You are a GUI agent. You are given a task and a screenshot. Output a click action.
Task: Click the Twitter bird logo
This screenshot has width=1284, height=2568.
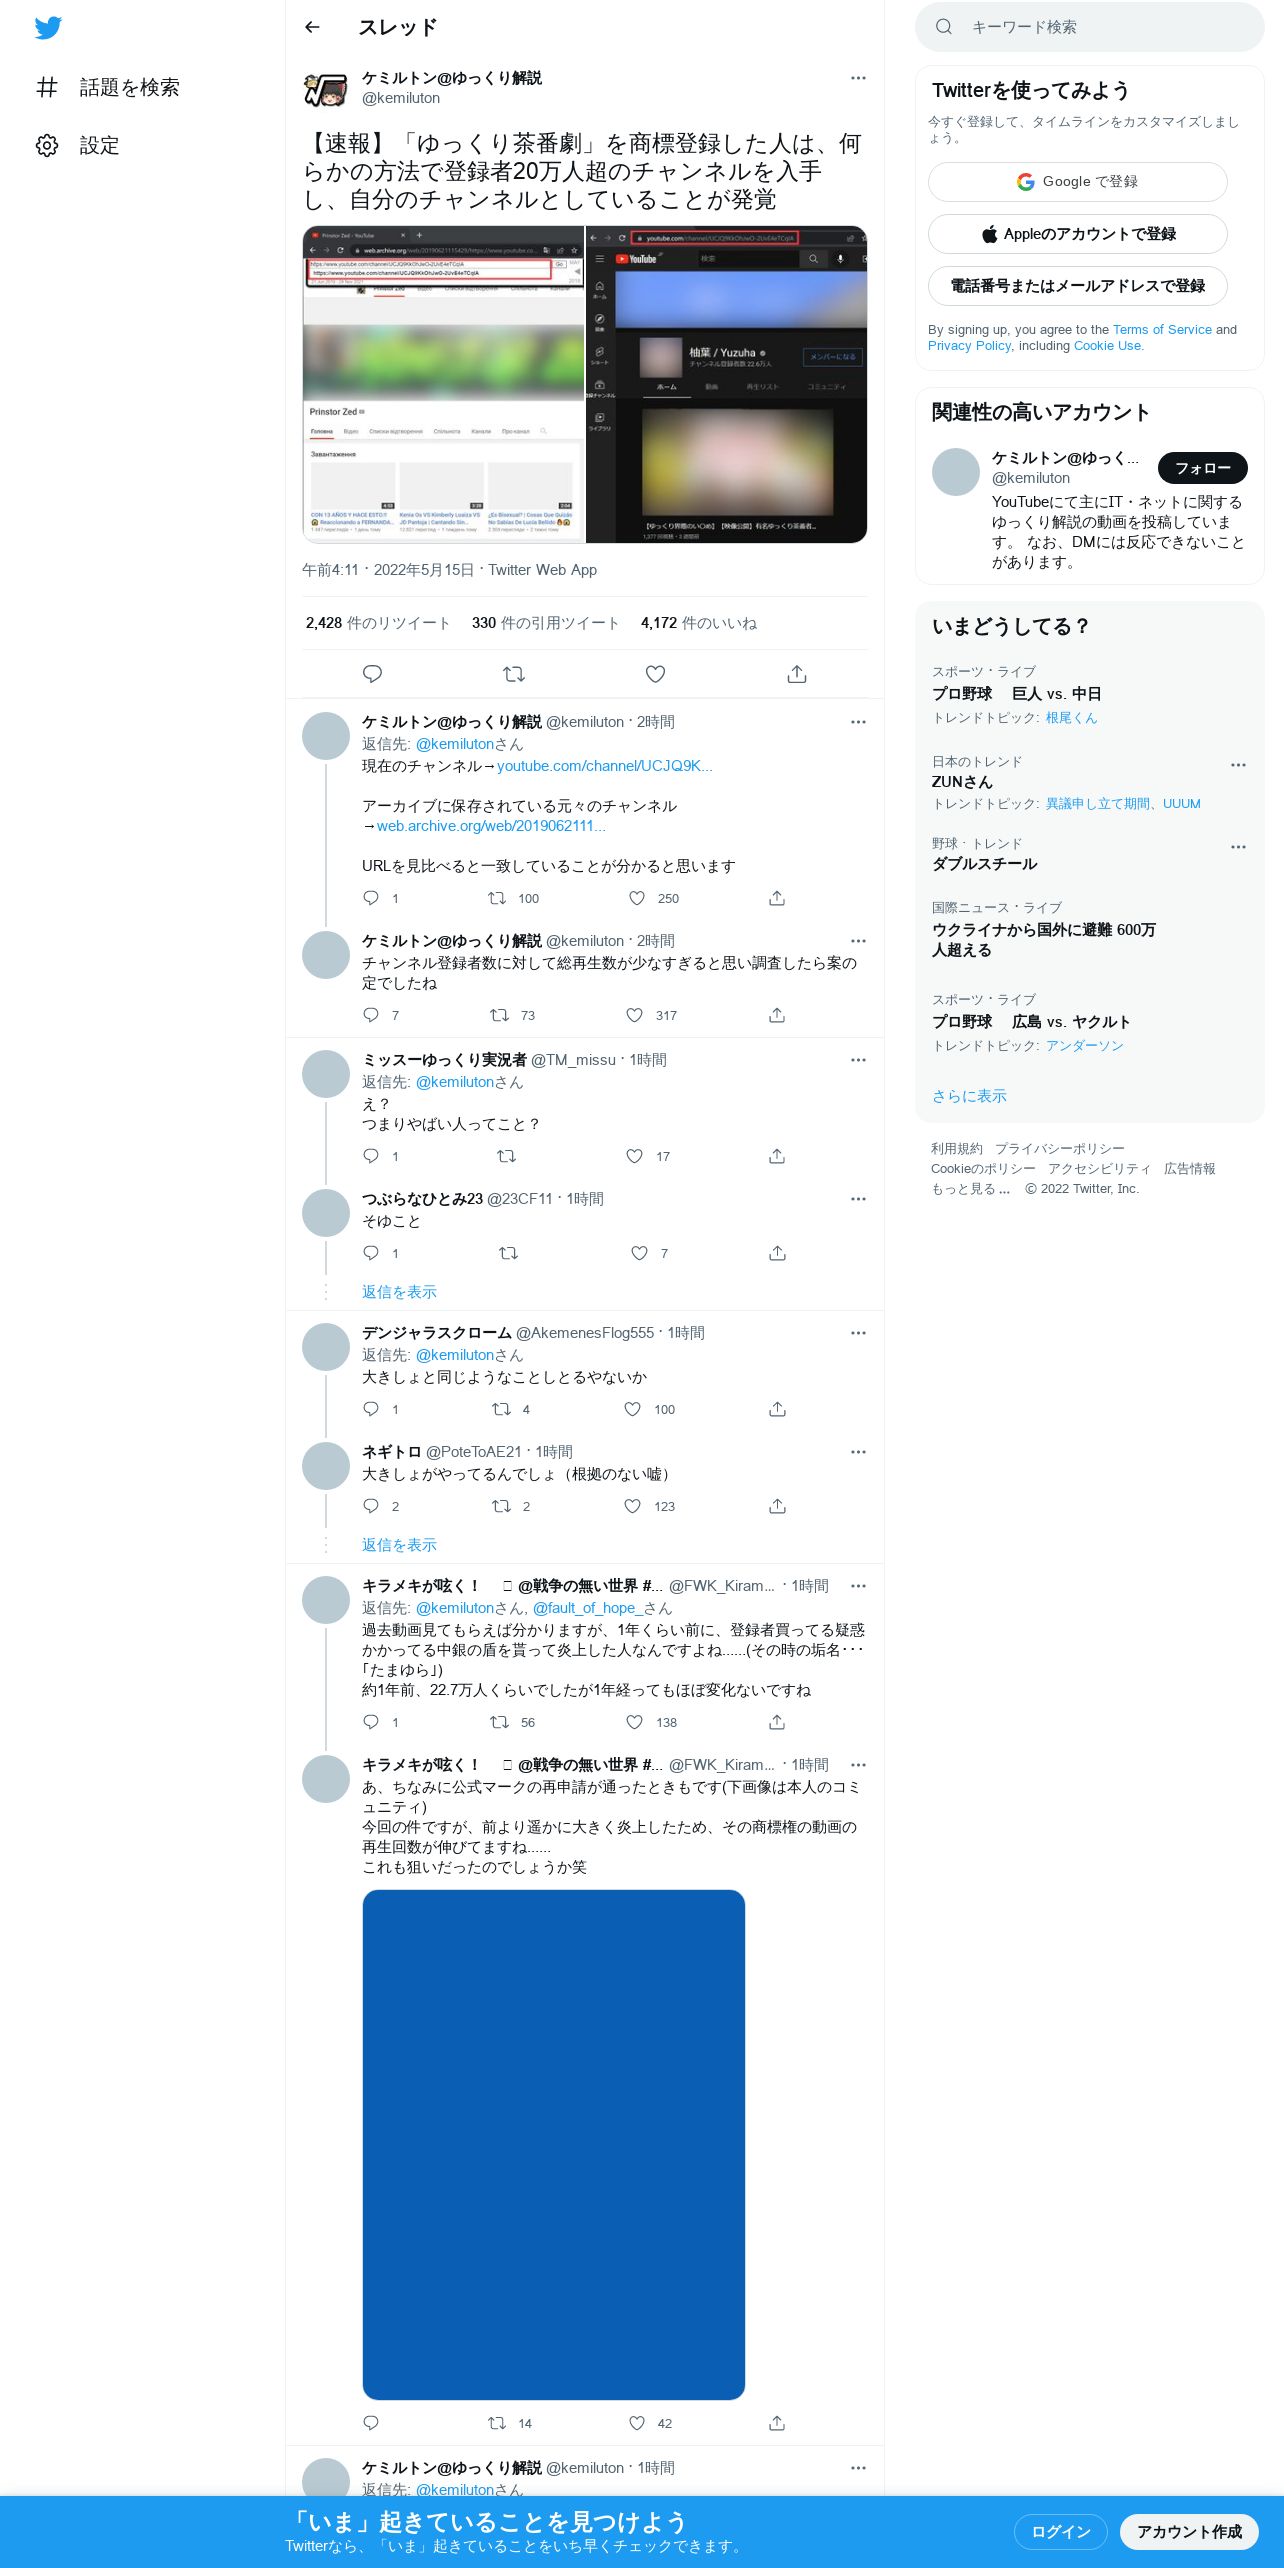(48, 28)
